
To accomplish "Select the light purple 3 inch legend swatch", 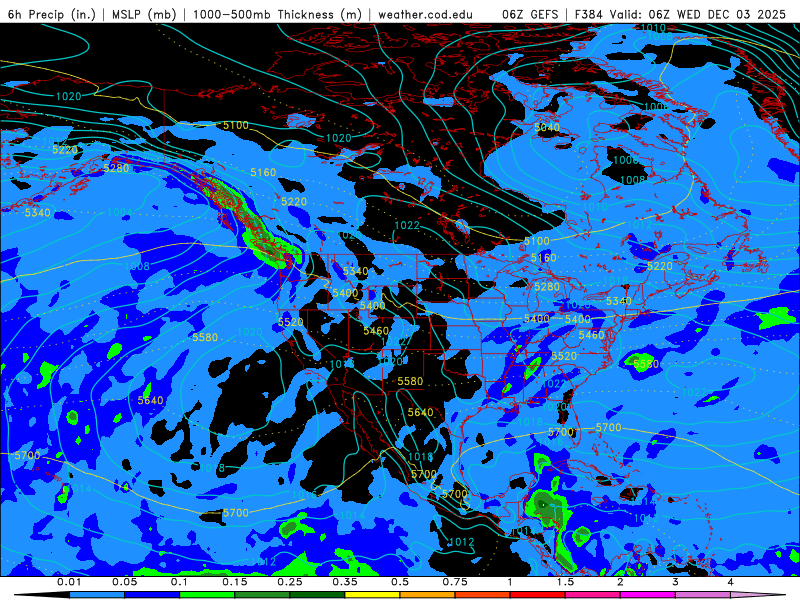I will 703,595.
